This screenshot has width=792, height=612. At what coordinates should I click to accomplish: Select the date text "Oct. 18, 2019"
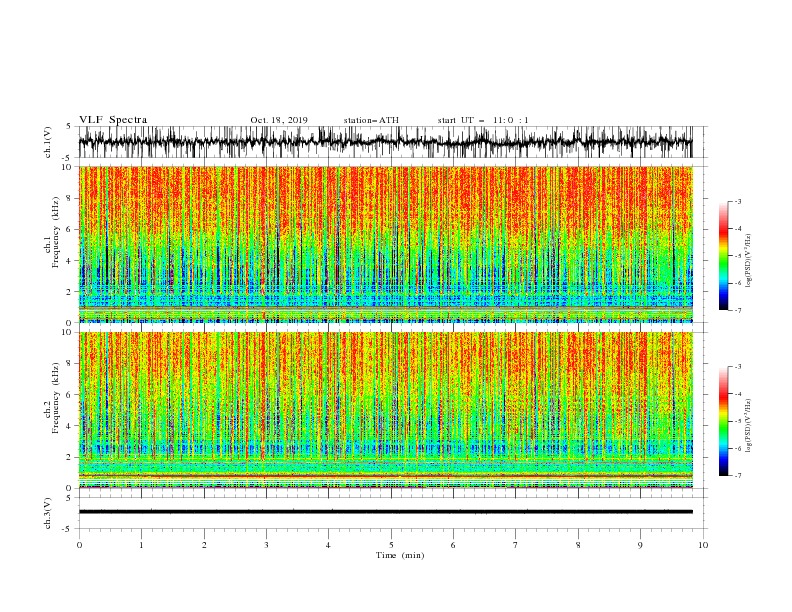click(x=279, y=120)
